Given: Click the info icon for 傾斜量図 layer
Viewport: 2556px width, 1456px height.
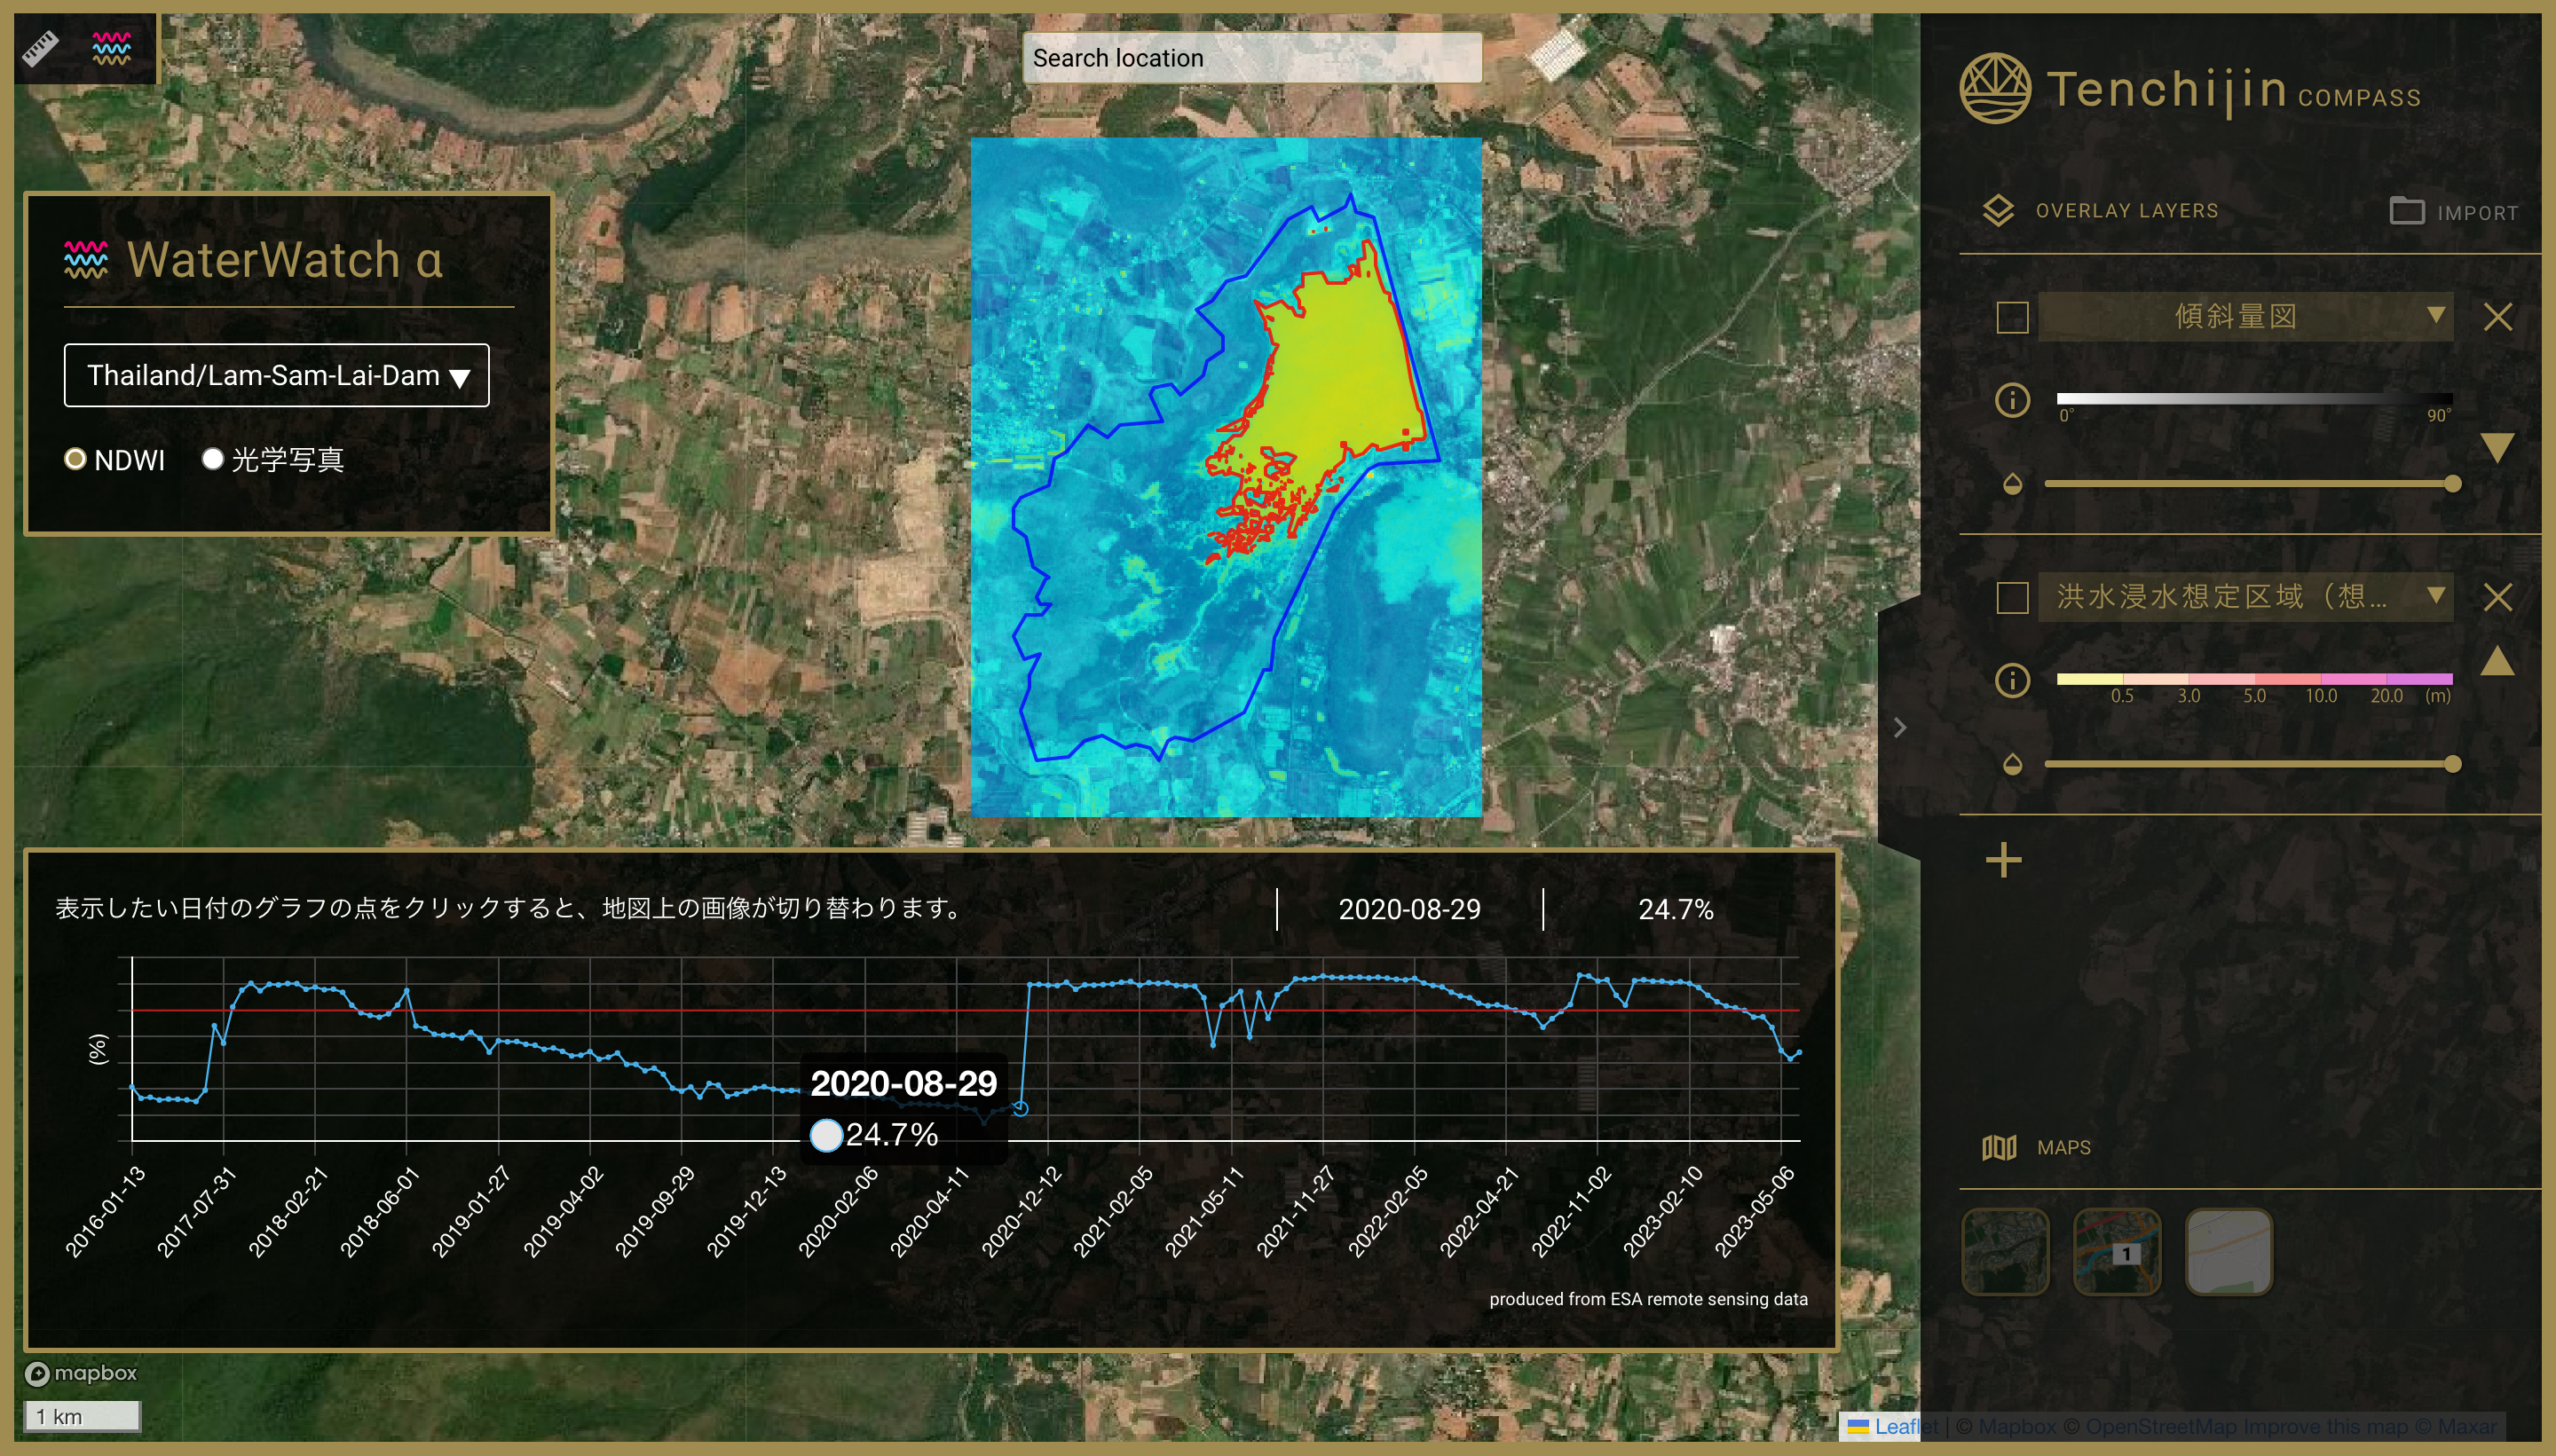Looking at the screenshot, I should point(2012,400).
